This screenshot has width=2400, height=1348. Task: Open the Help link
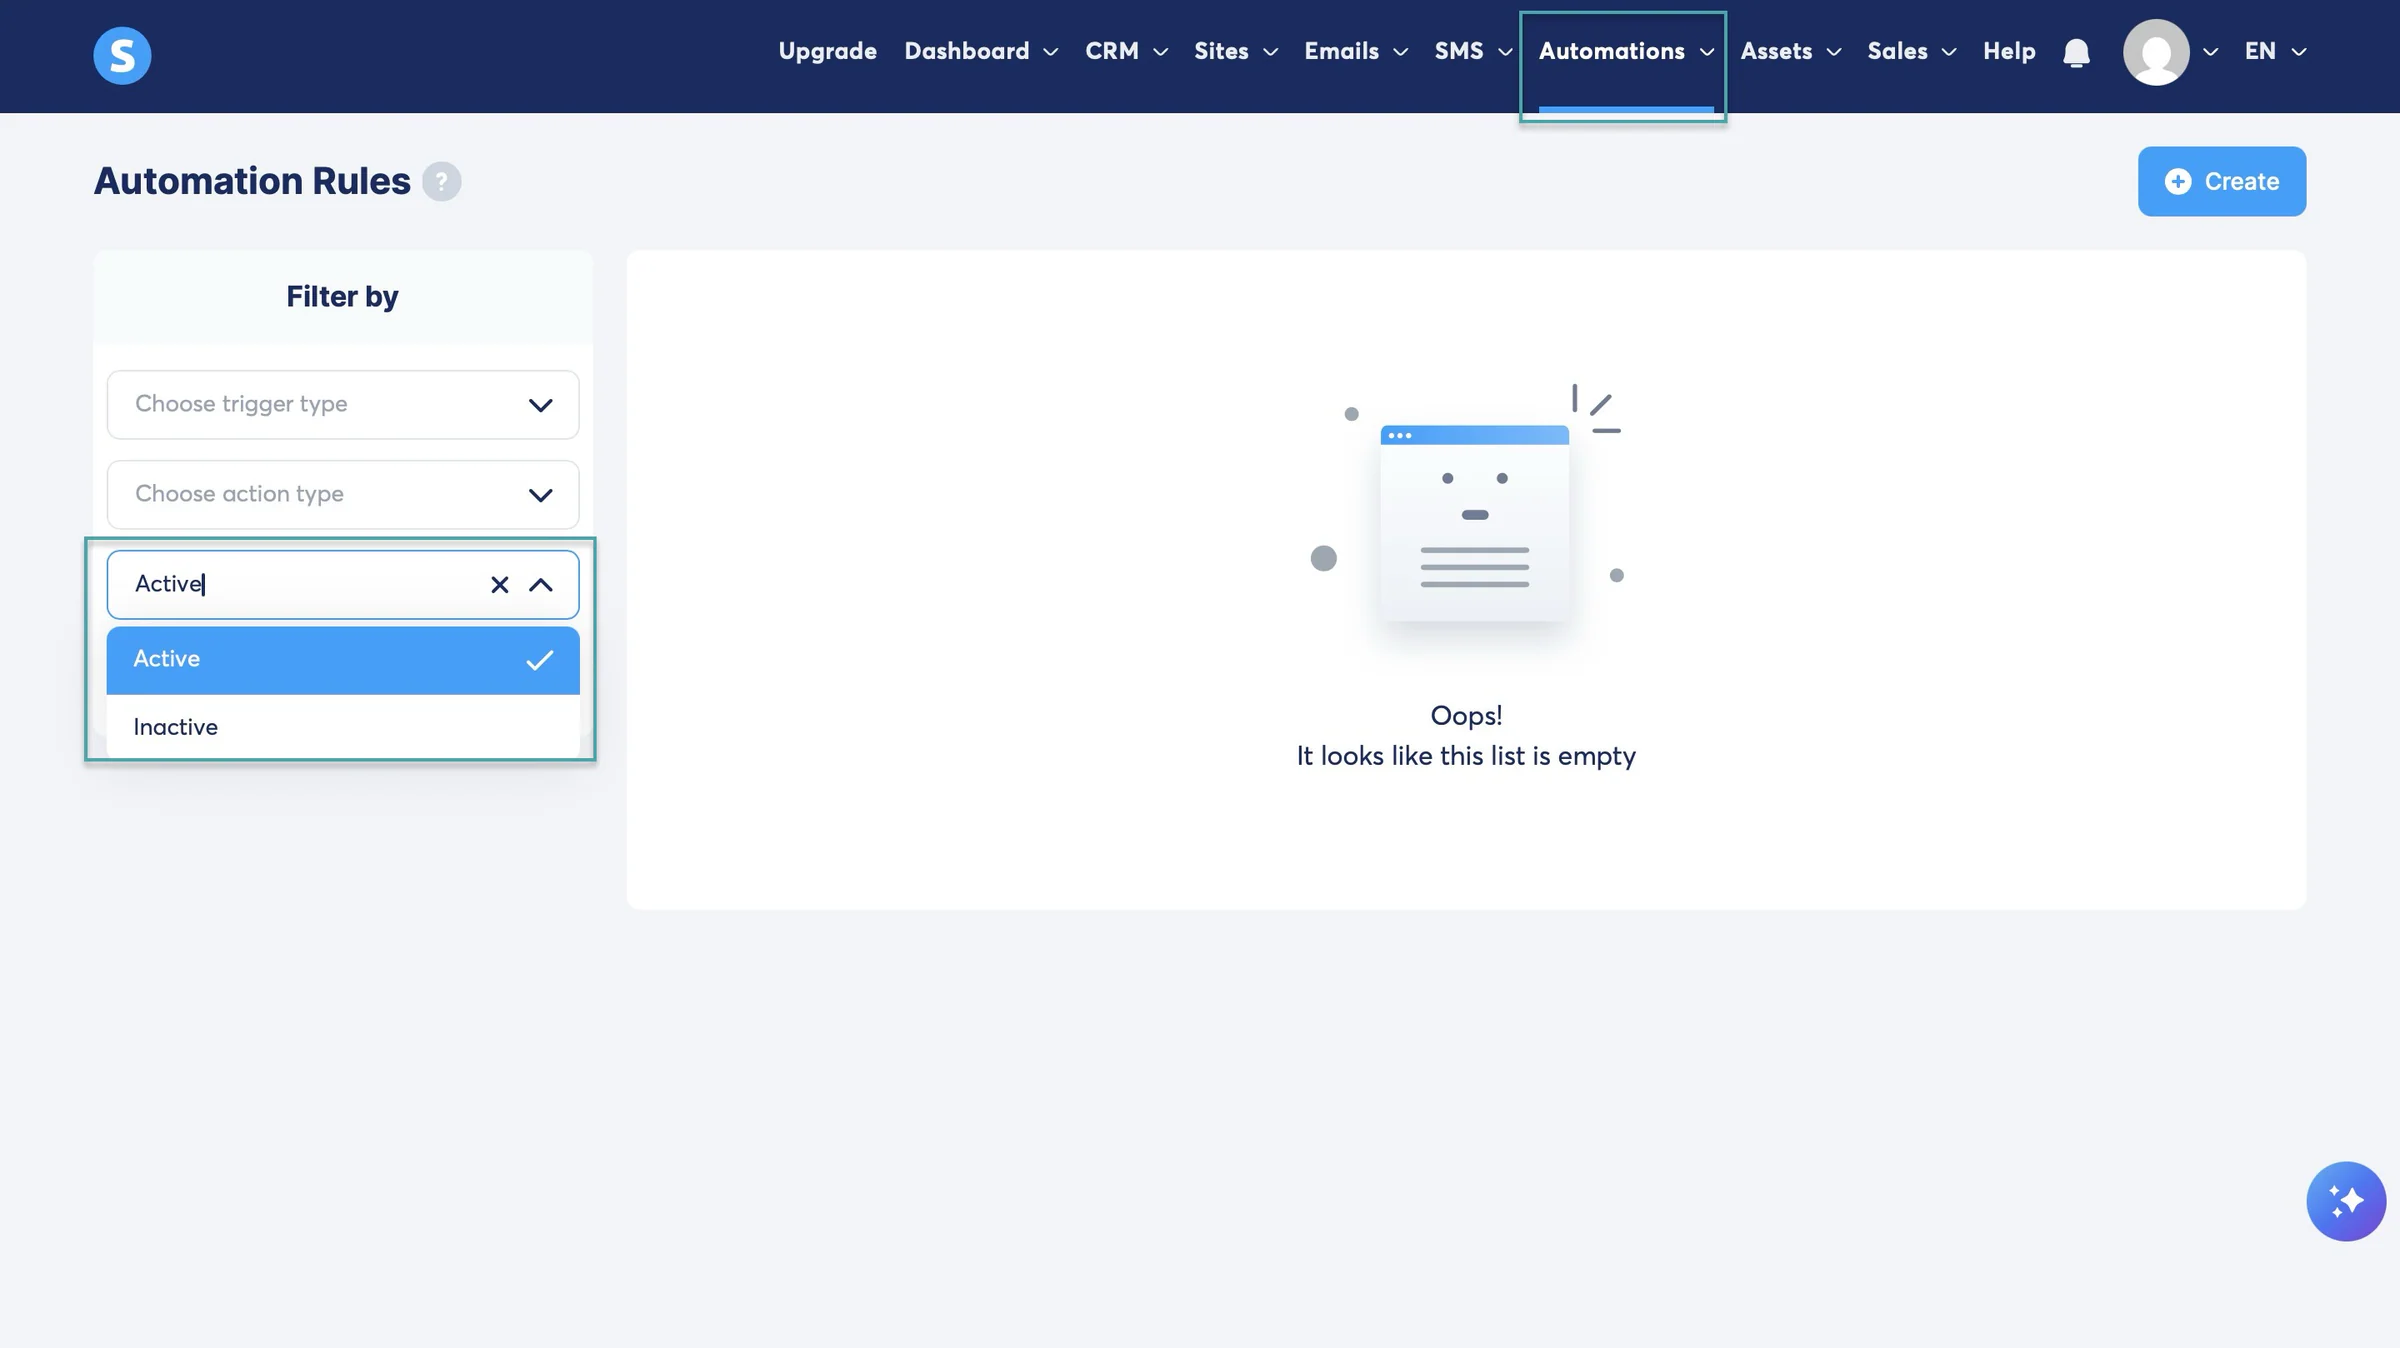click(2009, 51)
